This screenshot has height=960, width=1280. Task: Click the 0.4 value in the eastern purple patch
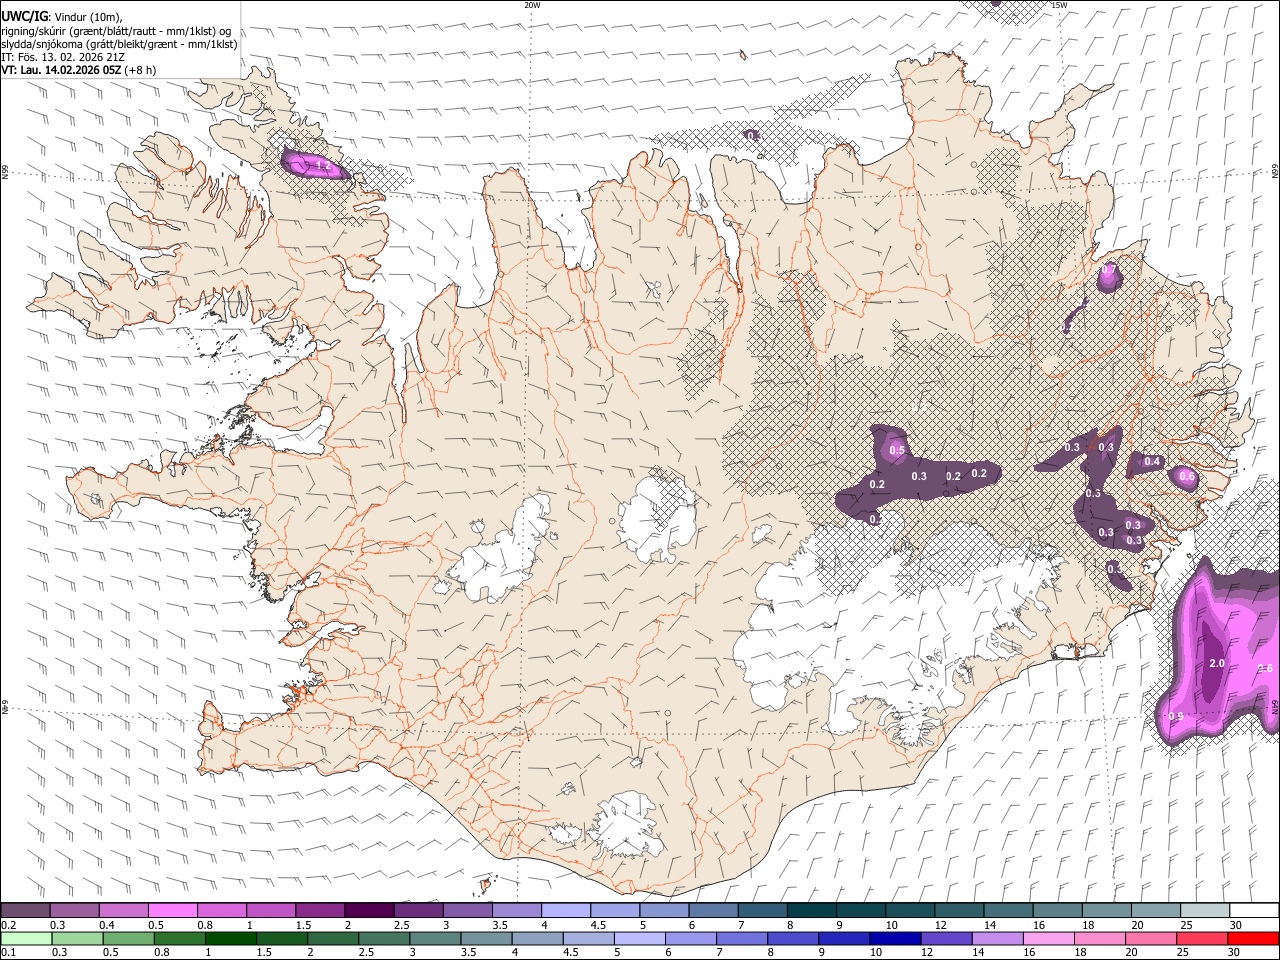click(1152, 461)
